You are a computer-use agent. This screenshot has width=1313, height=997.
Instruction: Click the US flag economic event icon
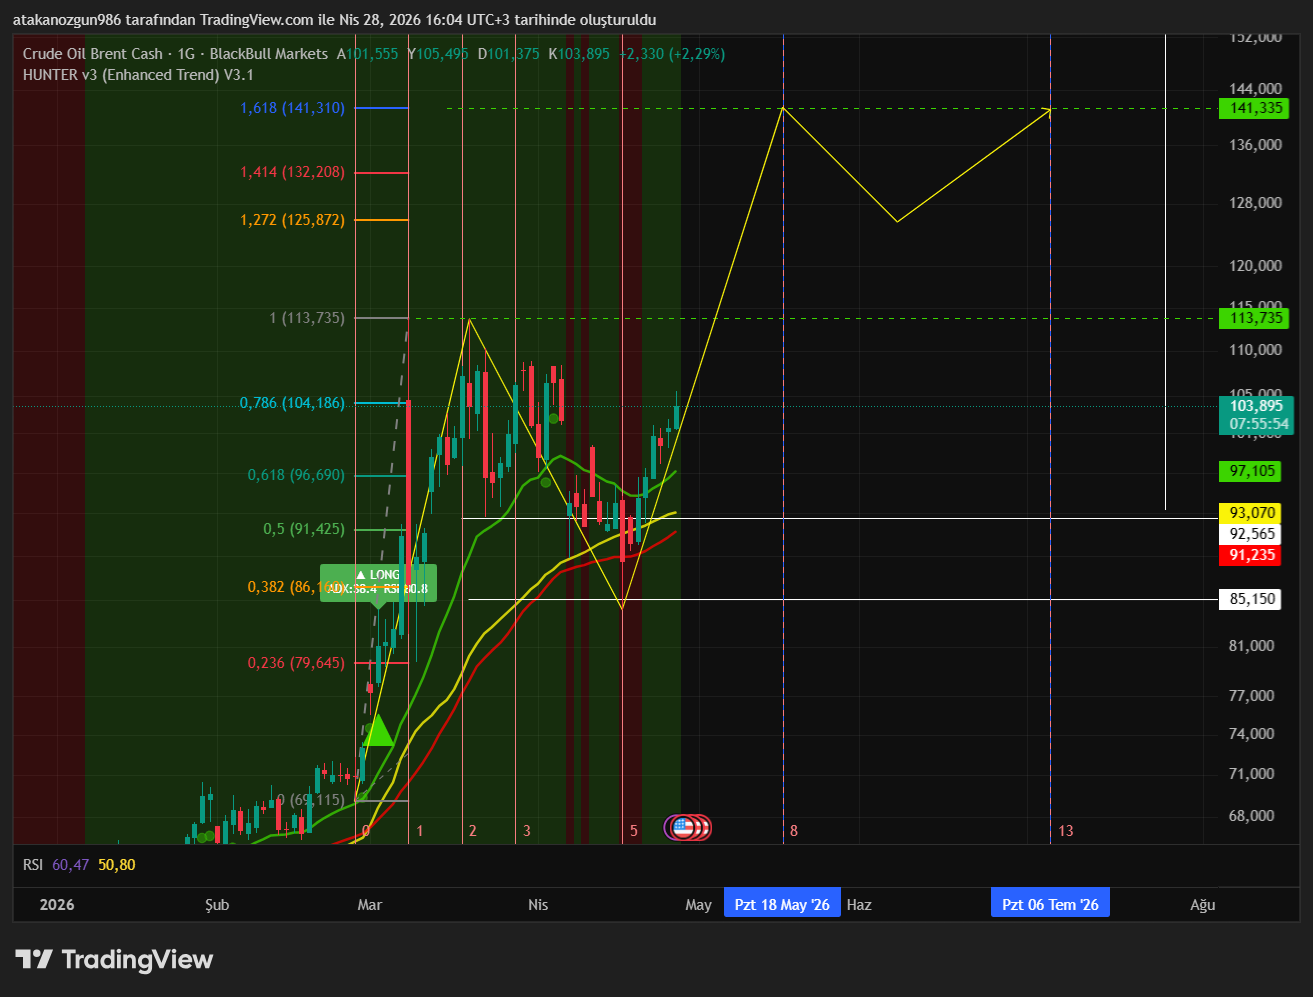tap(683, 827)
